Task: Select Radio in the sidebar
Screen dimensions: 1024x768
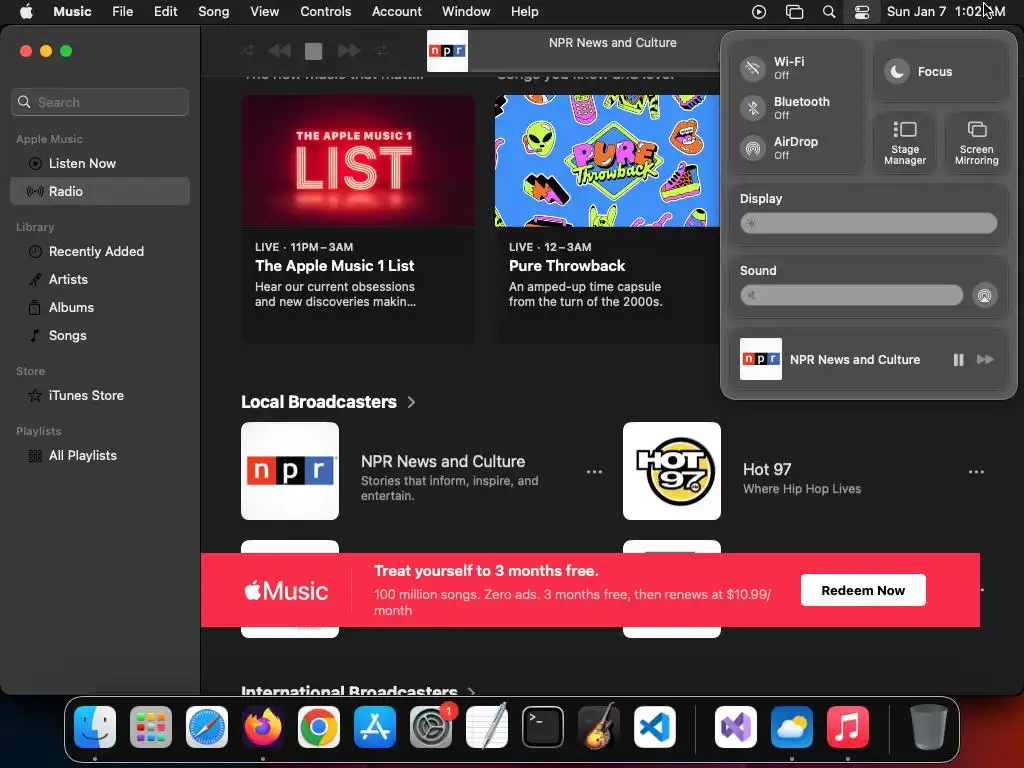Action: (x=100, y=191)
